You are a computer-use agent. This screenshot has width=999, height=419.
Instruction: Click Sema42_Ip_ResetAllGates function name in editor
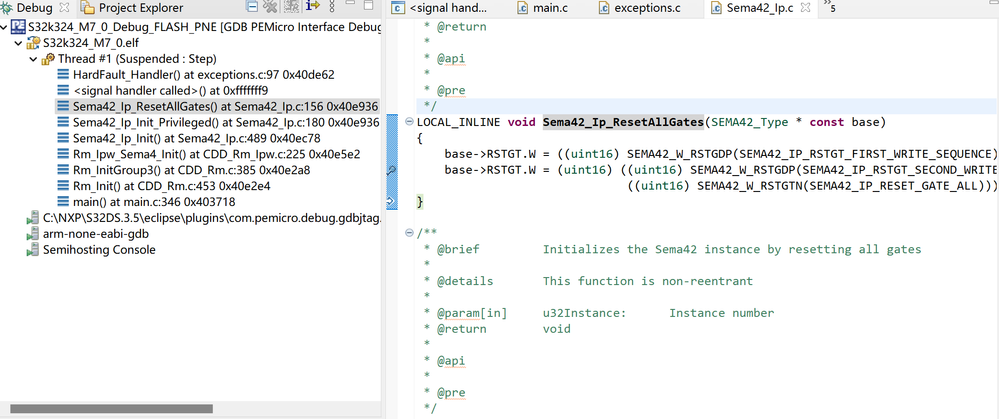coord(622,122)
